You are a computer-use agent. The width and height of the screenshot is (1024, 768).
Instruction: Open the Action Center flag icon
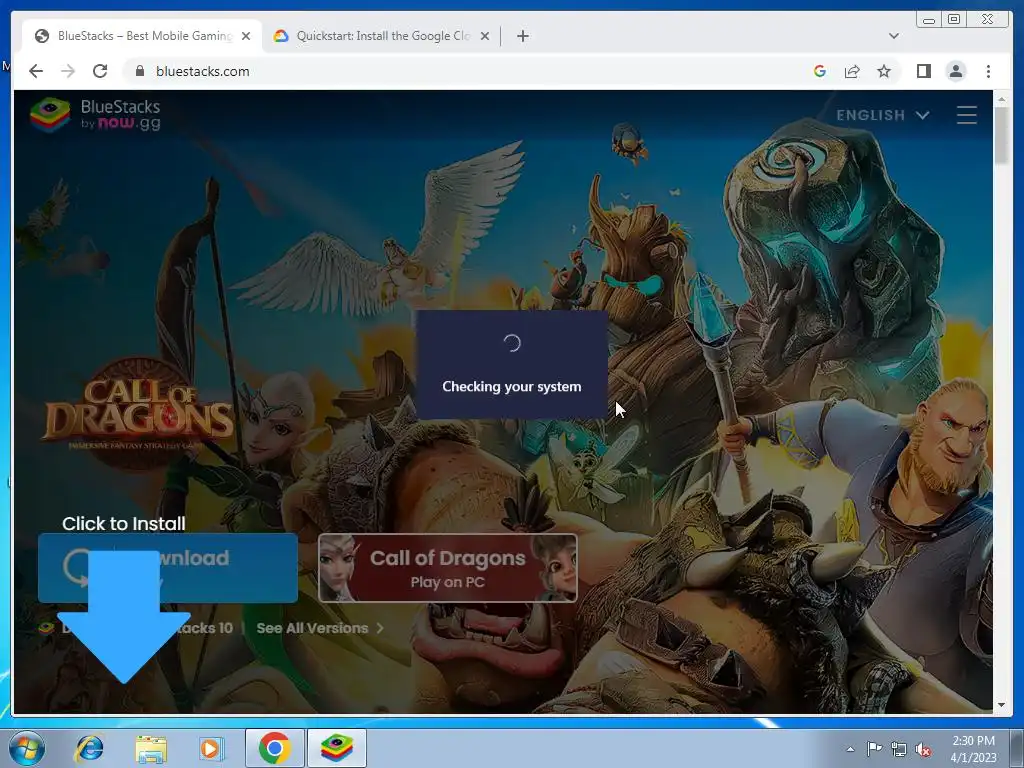pyautogui.click(x=874, y=748)
